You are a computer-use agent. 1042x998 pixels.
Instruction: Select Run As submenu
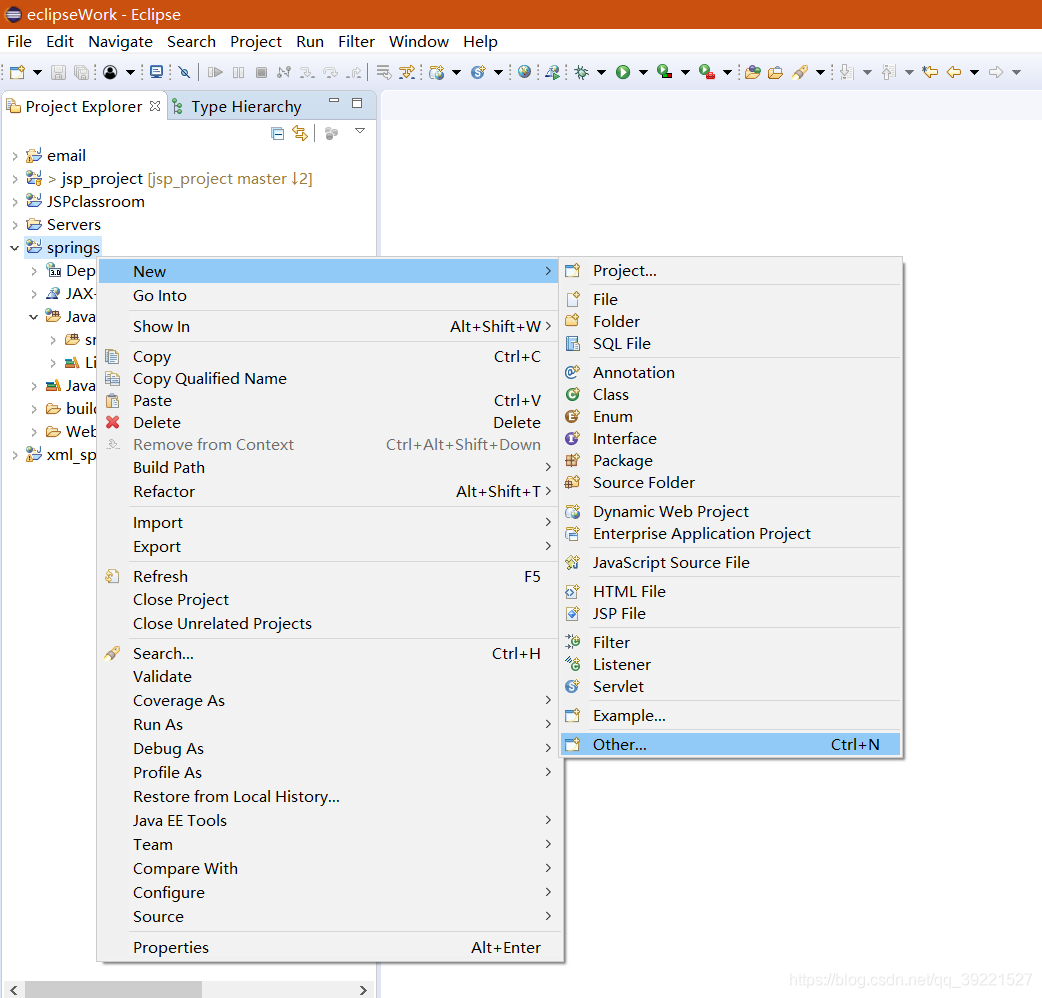[330, 724]
